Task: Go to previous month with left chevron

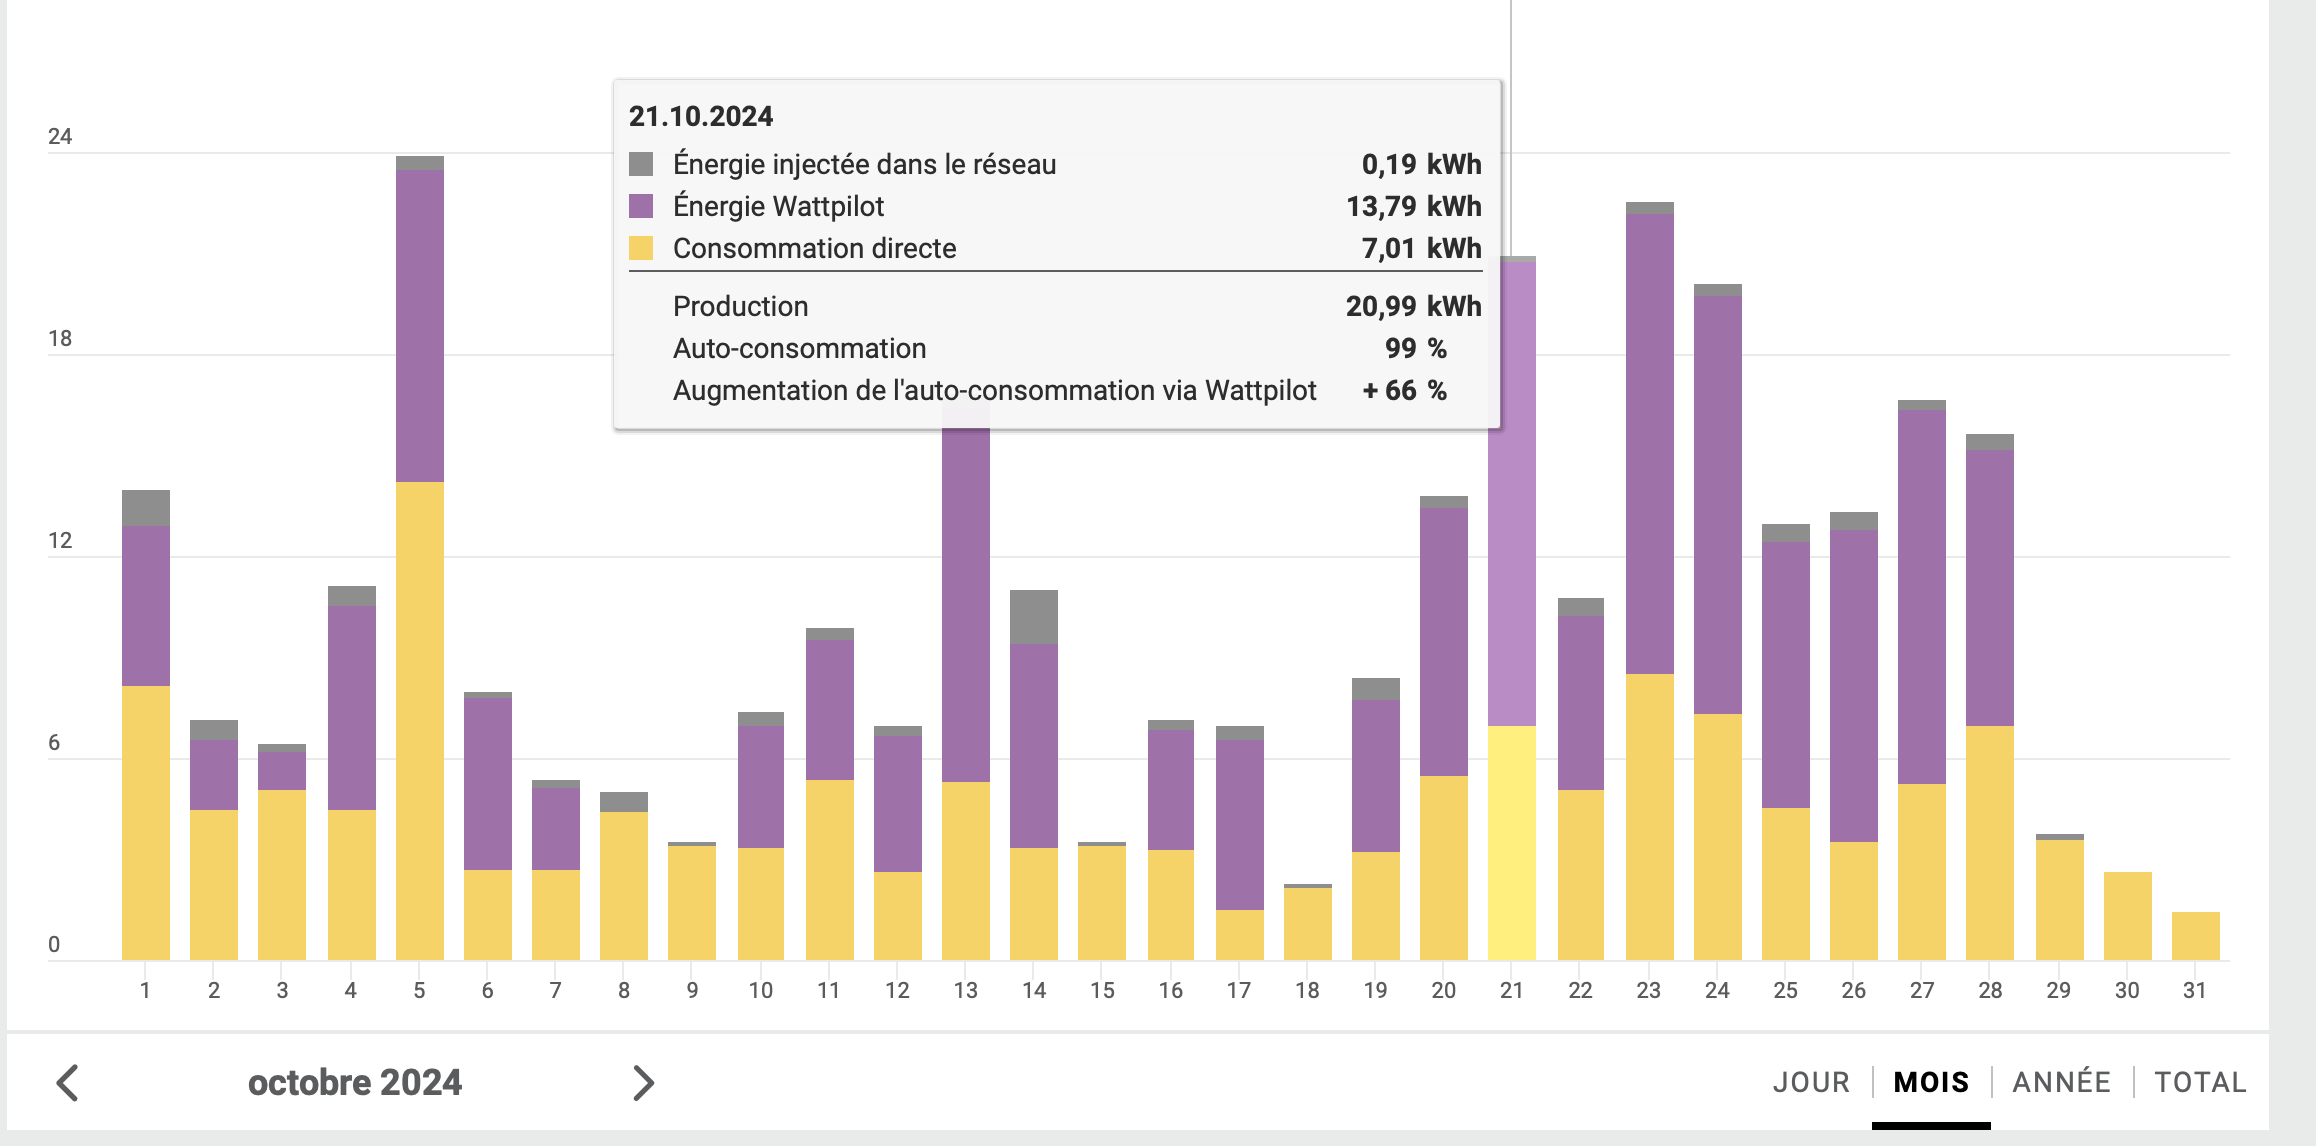Action: pos(68,1083)
